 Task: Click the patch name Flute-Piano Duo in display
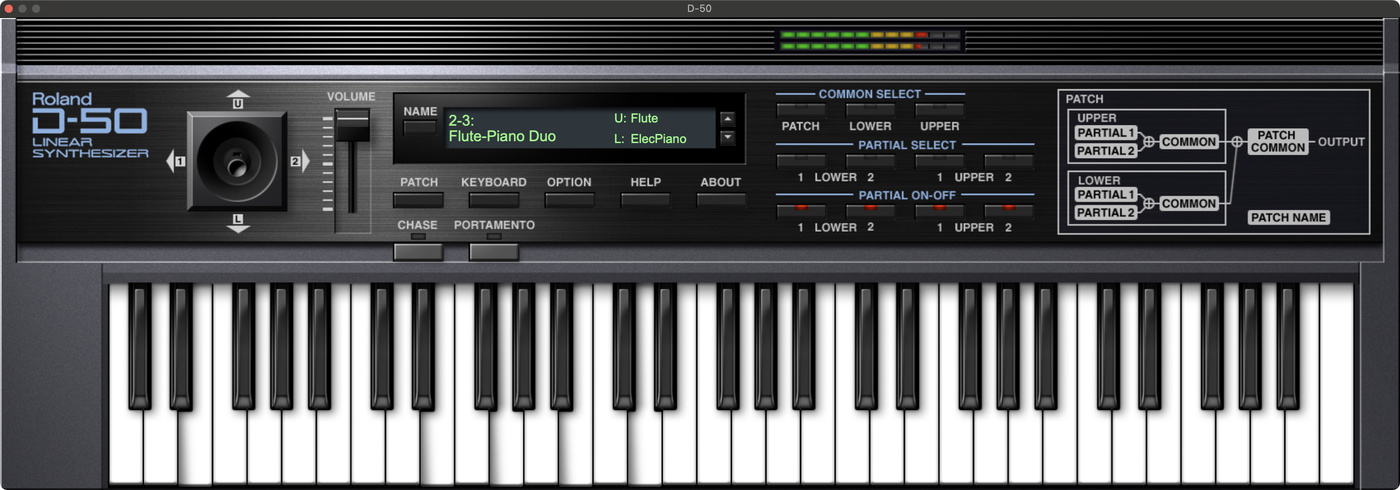(x=502, y=137)
